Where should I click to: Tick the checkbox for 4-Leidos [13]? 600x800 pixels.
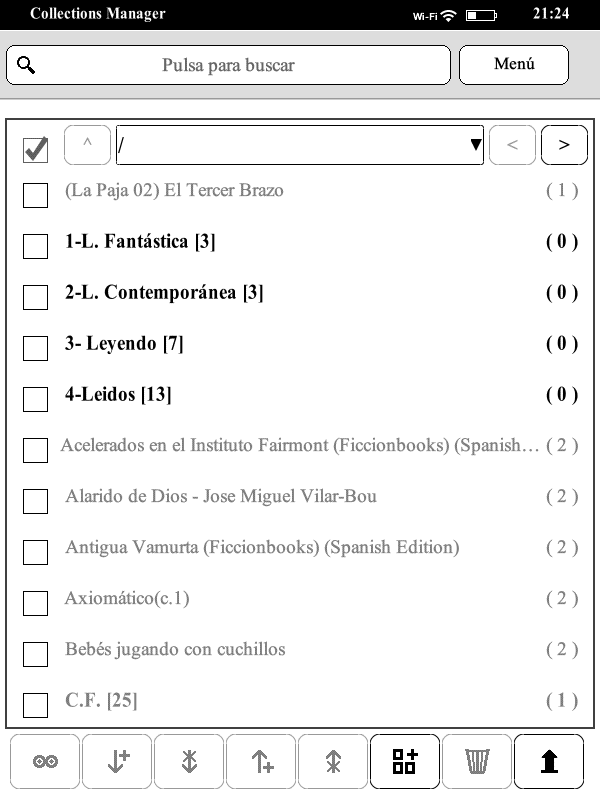coord(35,398)
